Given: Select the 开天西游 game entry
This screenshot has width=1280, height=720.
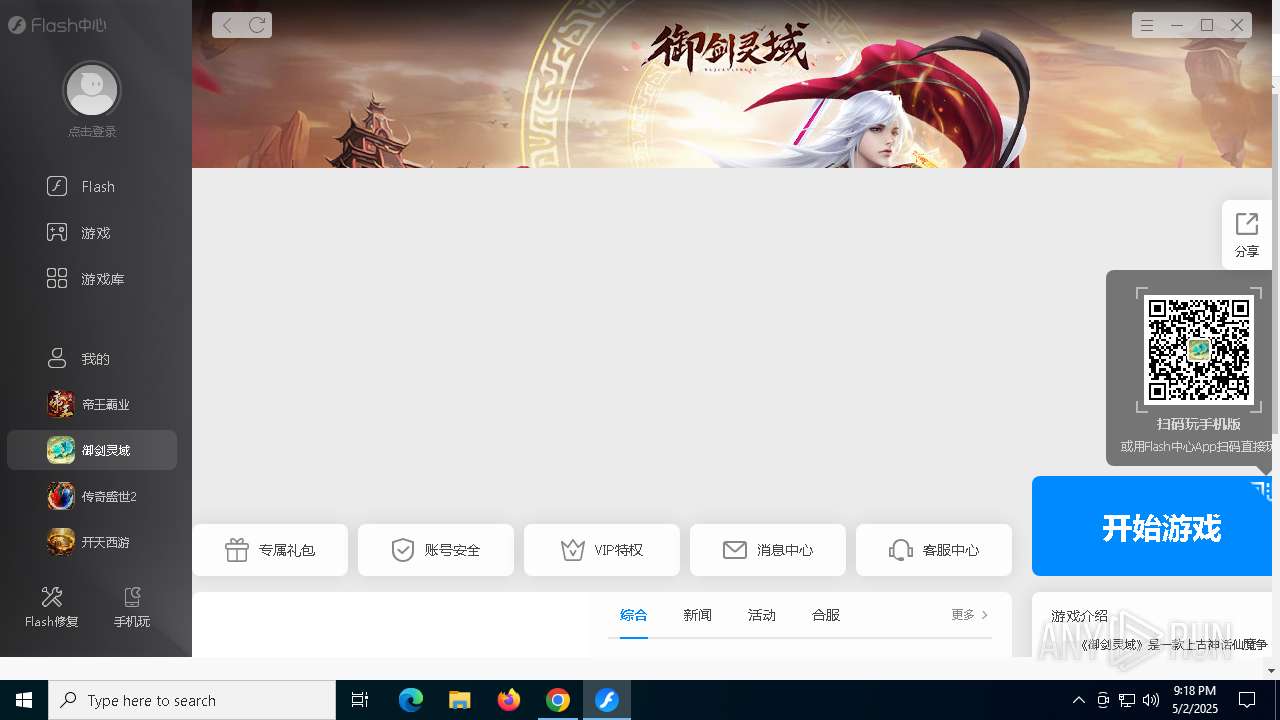Looking at the screenshot, I should pyautogui.click(x=92, y=542).
